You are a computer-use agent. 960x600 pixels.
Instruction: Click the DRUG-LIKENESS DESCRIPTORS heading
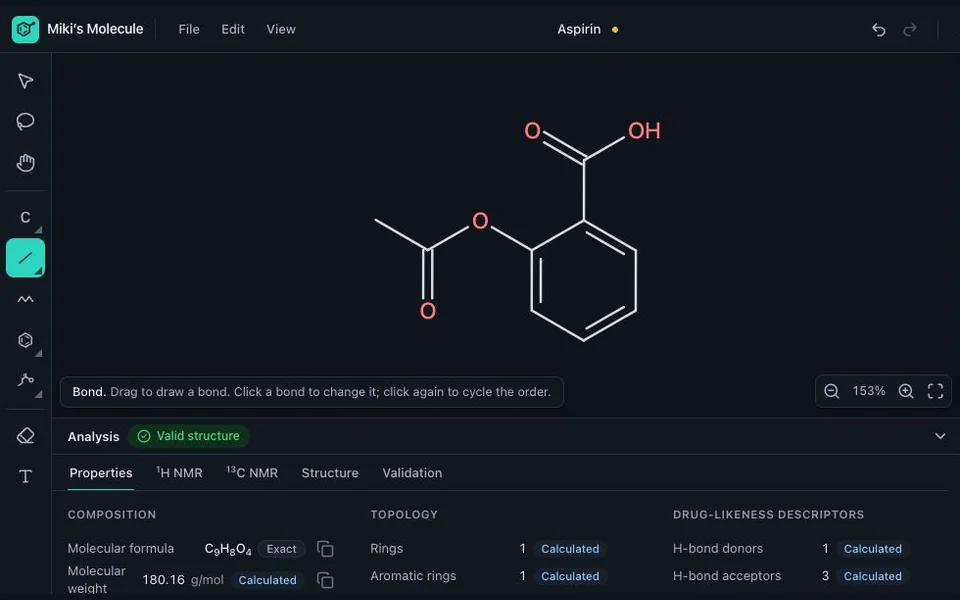point(768,514)
